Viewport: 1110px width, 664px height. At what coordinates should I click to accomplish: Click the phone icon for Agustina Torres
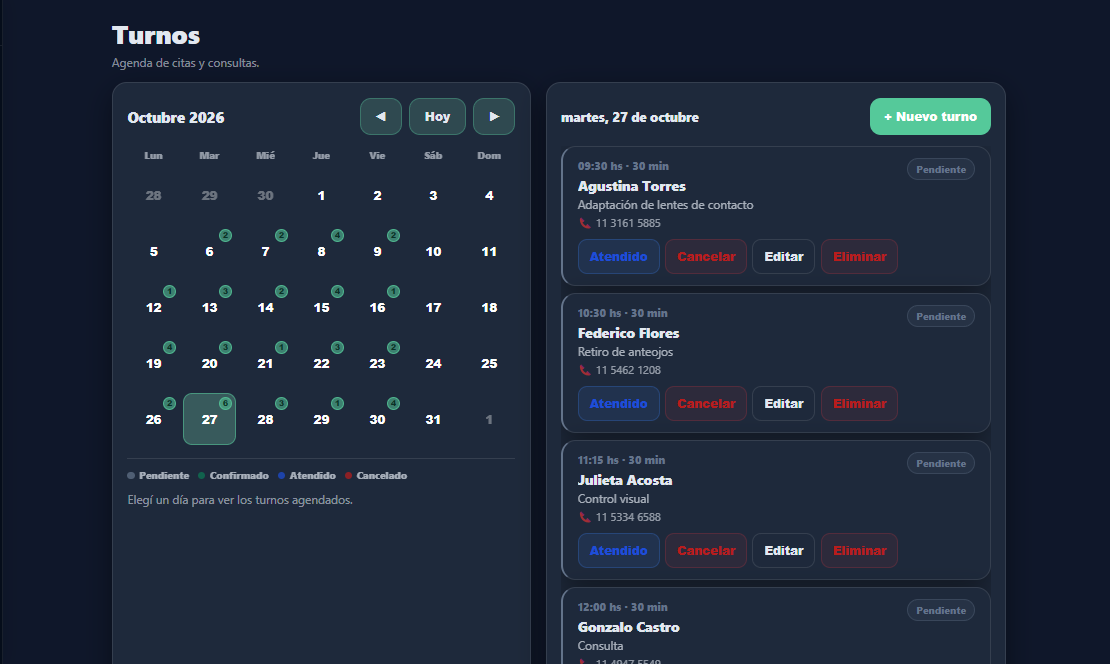pos(585,223)
